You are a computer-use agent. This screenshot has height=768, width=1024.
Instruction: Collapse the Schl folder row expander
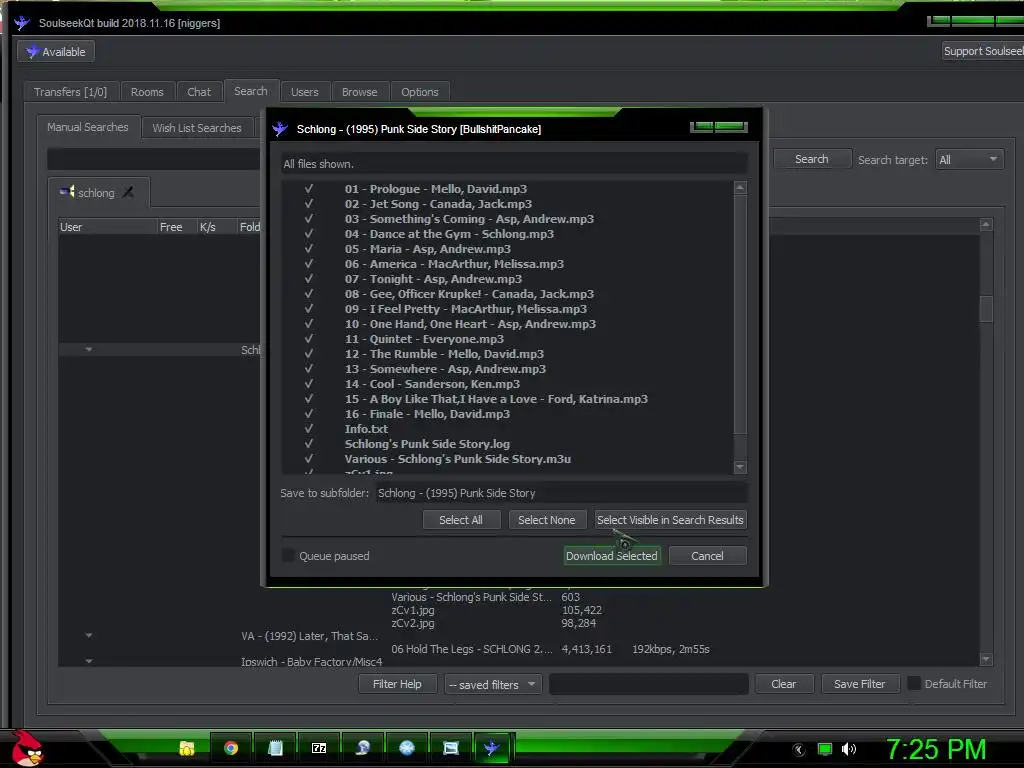pyautogui.click(x=89, y=349)
